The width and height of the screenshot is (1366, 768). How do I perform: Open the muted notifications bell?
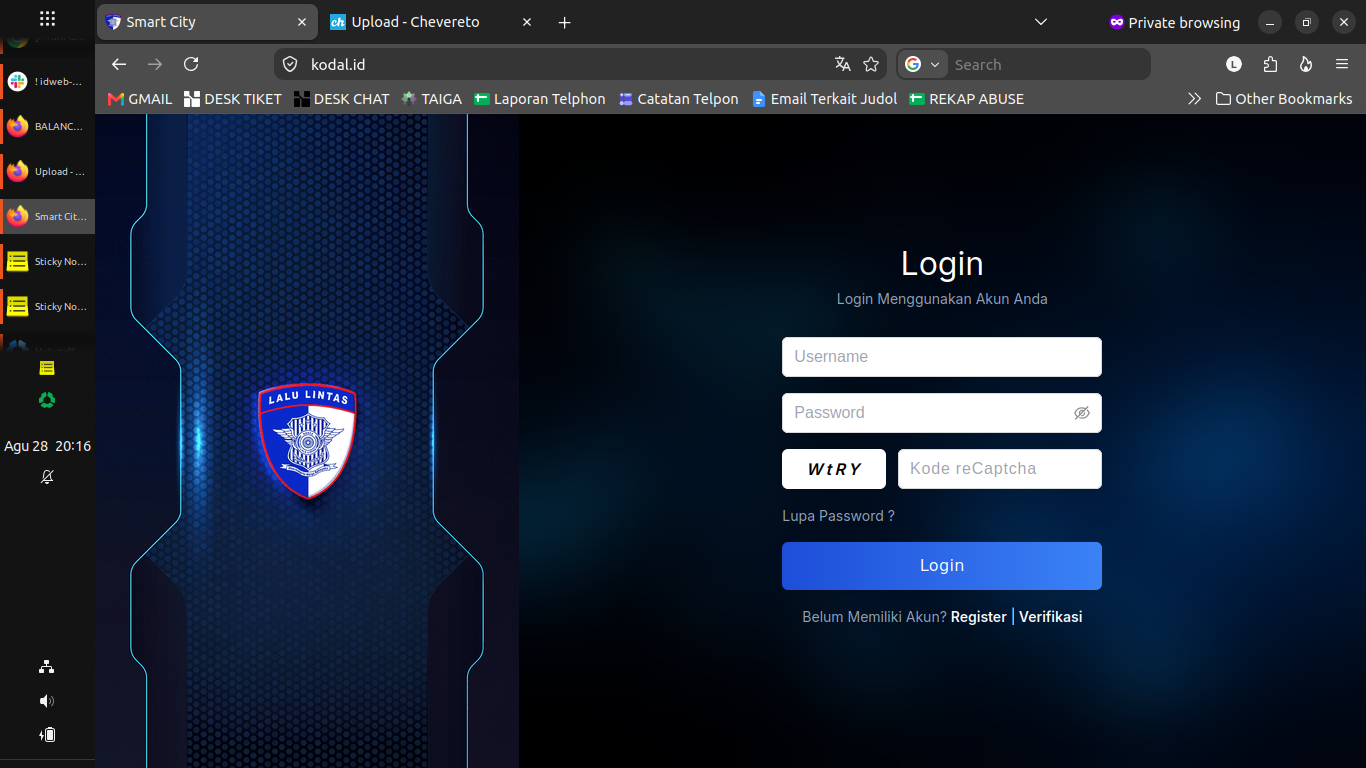[47, 477]
